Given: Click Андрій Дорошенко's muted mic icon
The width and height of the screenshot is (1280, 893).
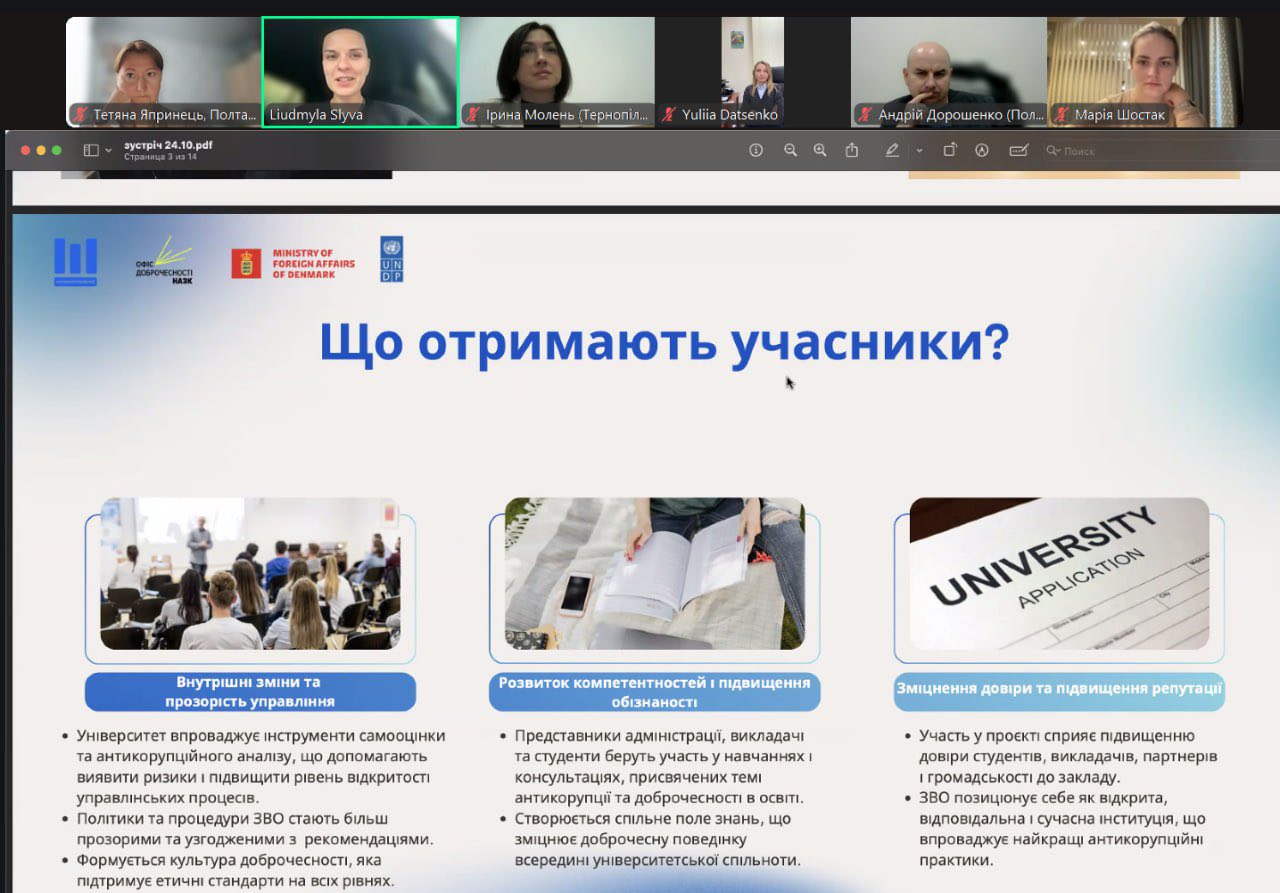Looking at the screenshot, I should coord(866,115).
